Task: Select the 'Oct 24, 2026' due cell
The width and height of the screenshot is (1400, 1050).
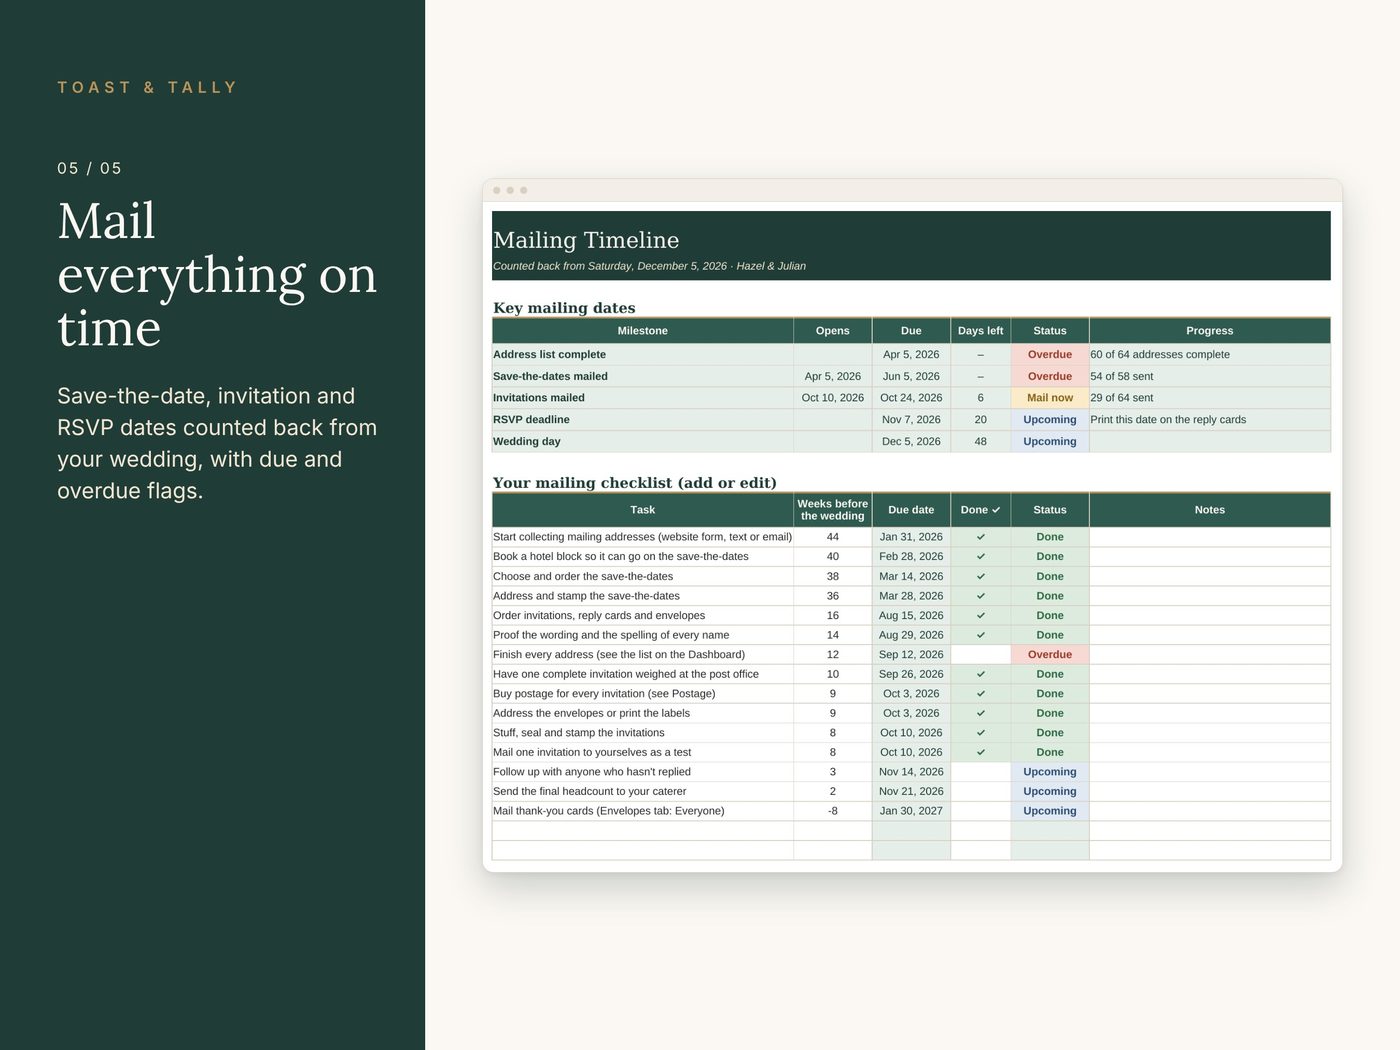Action: [911, 398]
